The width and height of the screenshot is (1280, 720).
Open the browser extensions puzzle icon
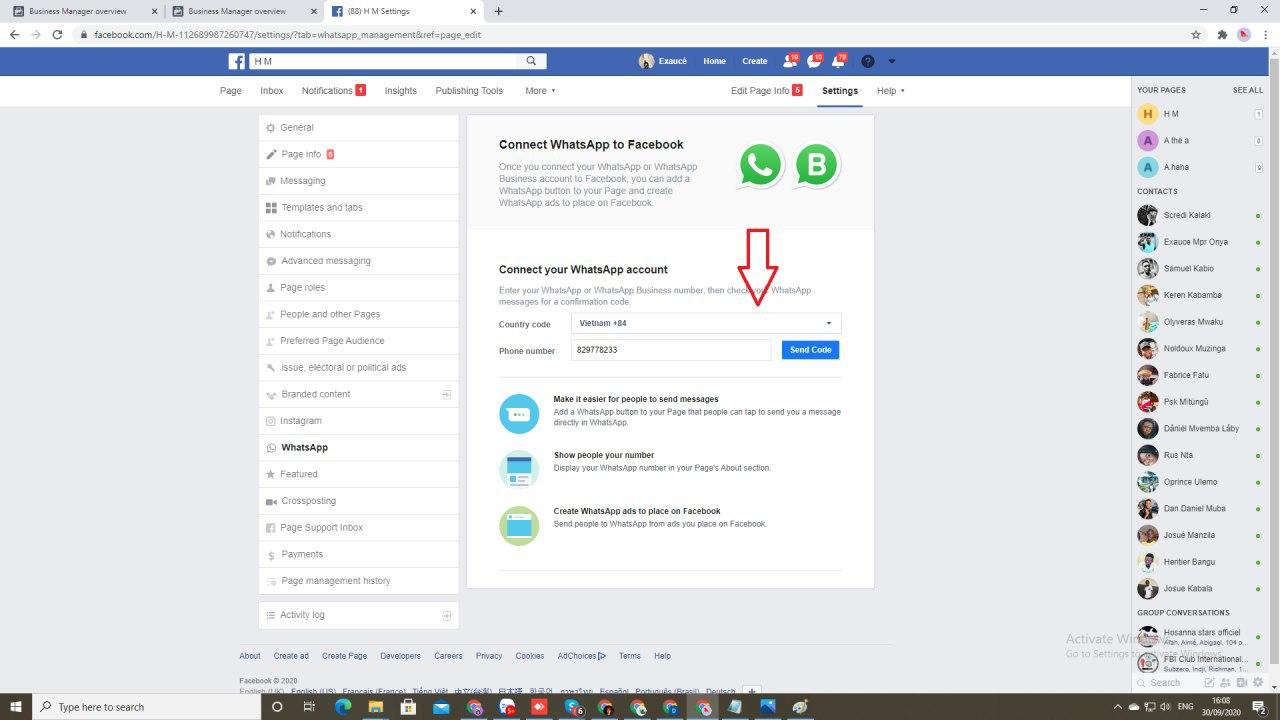tap(1221, 34)
